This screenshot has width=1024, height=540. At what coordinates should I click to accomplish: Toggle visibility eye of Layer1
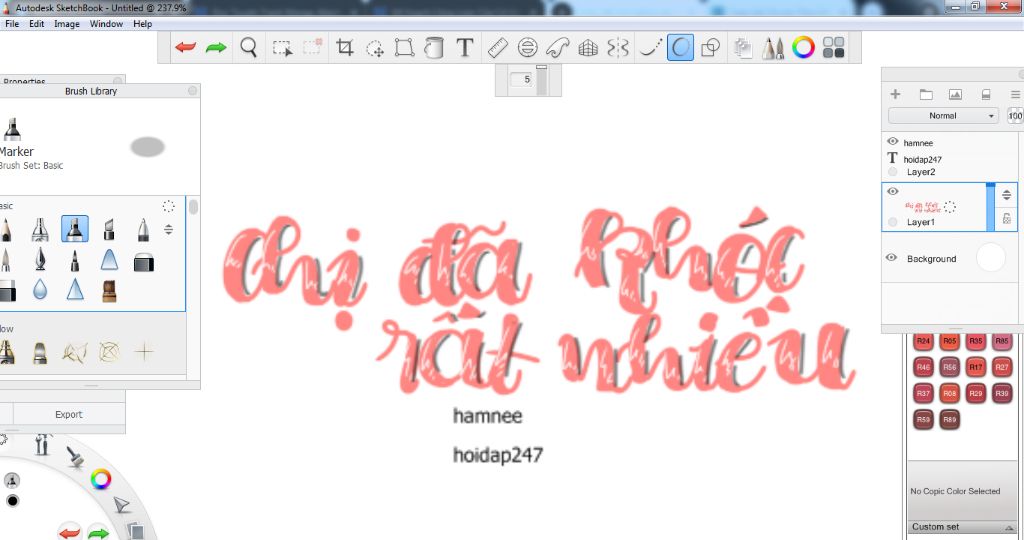pyautogui.click(x=893, y=191)
